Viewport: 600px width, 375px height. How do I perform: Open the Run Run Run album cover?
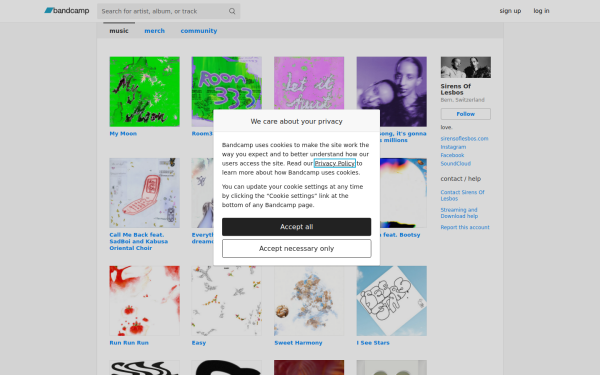coord(144,301)
